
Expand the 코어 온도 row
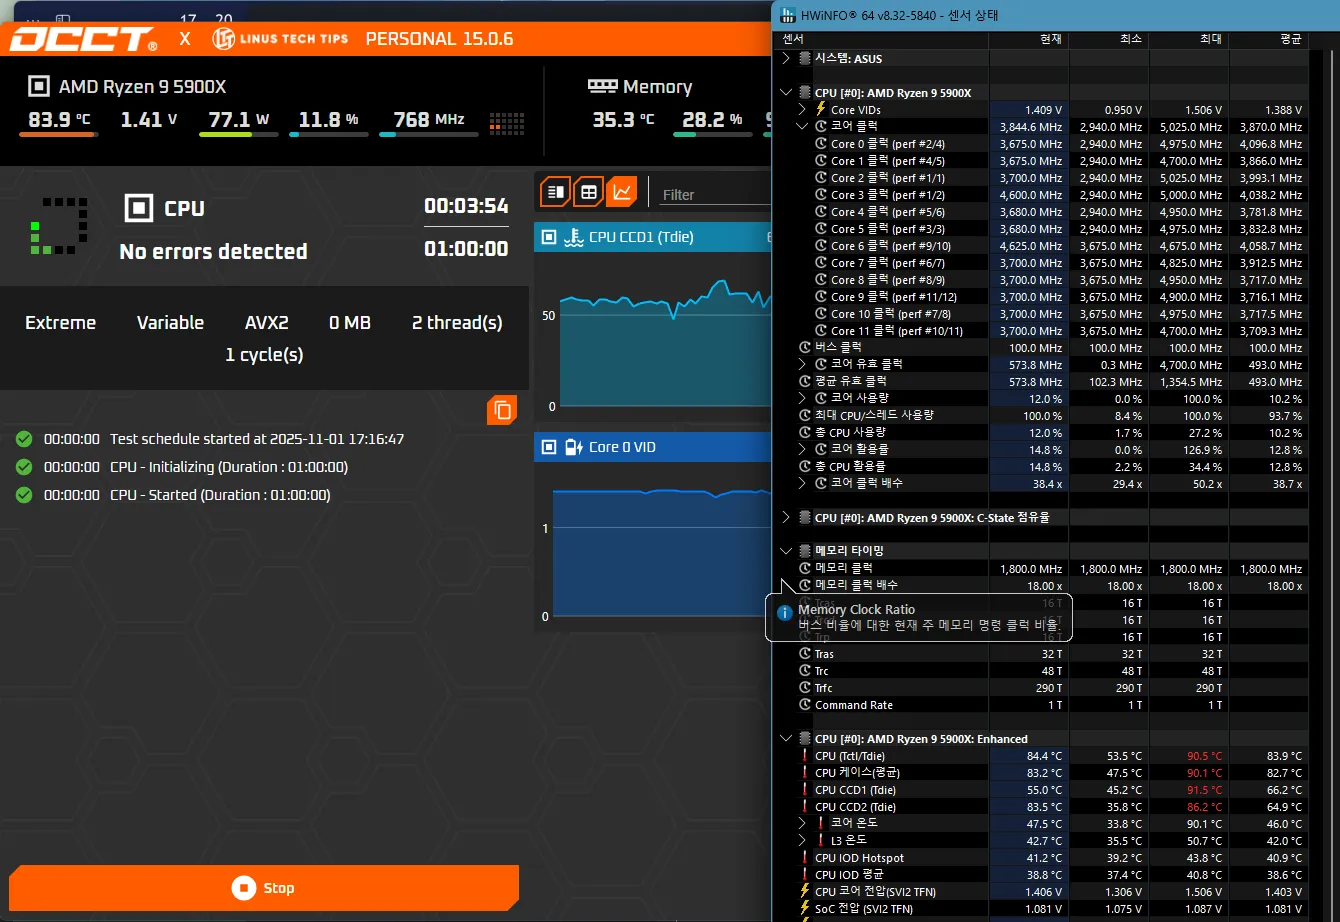click(802, 823)
